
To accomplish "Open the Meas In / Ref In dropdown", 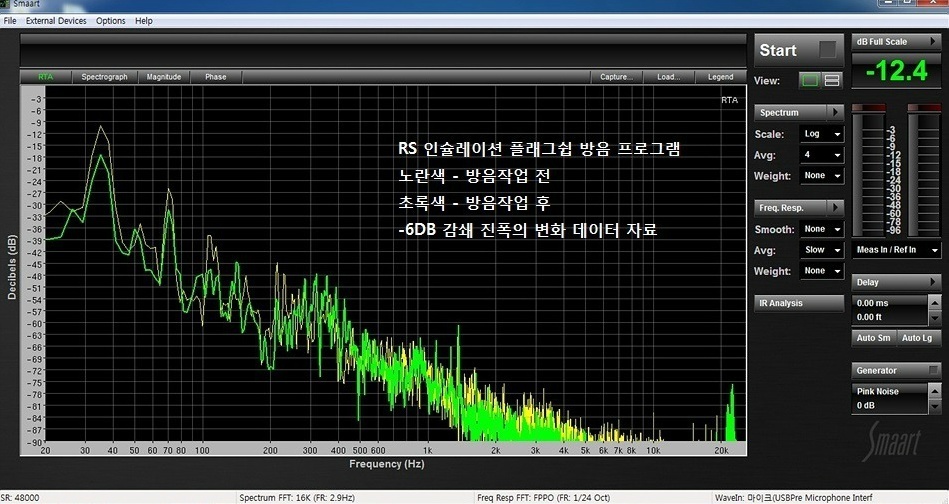I will pyautogui.click(x=896, y=250).
